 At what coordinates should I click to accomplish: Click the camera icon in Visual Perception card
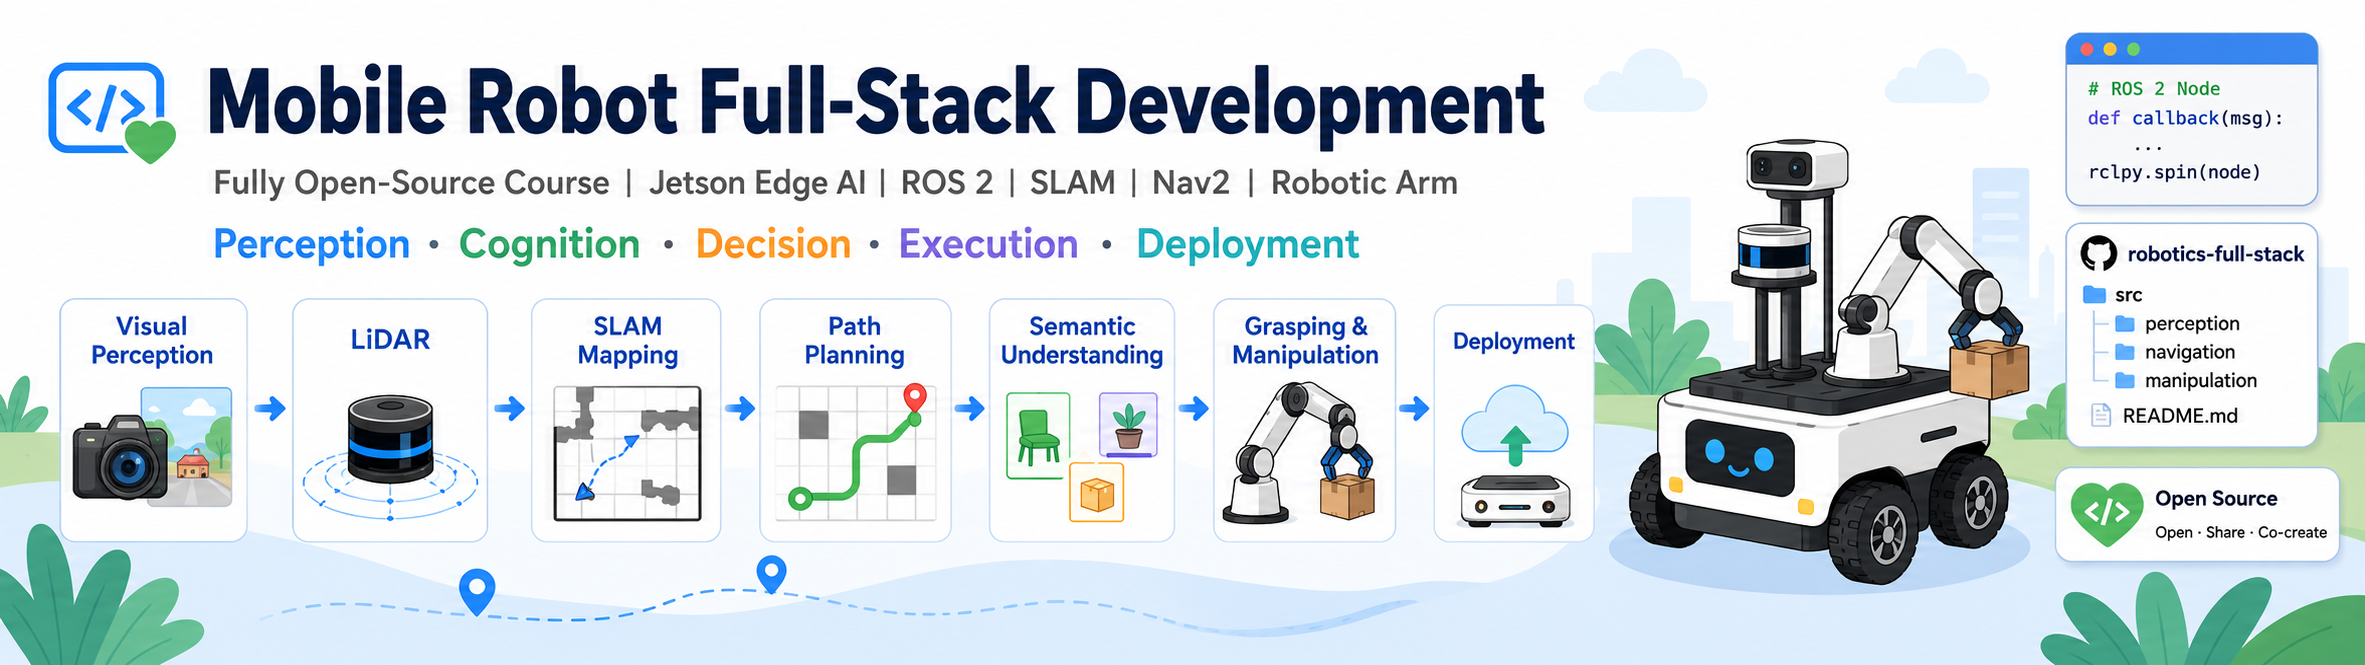(120, 458)
